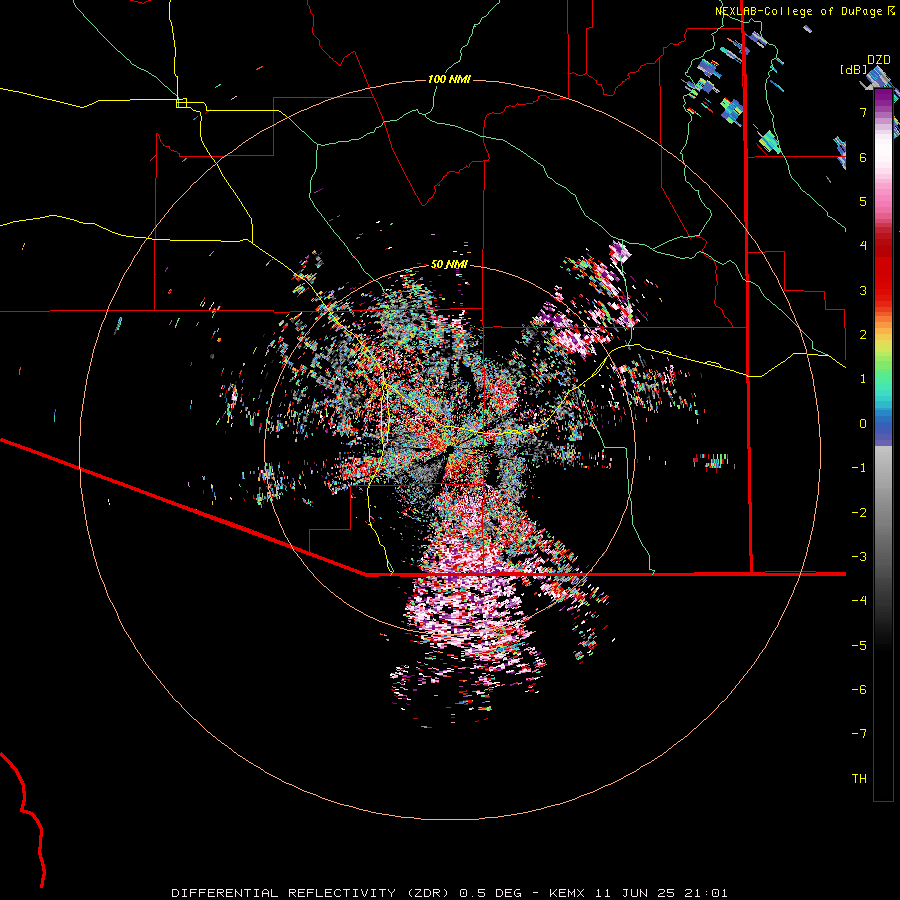Click the 1 value on the scale

(x=863, y=379)
